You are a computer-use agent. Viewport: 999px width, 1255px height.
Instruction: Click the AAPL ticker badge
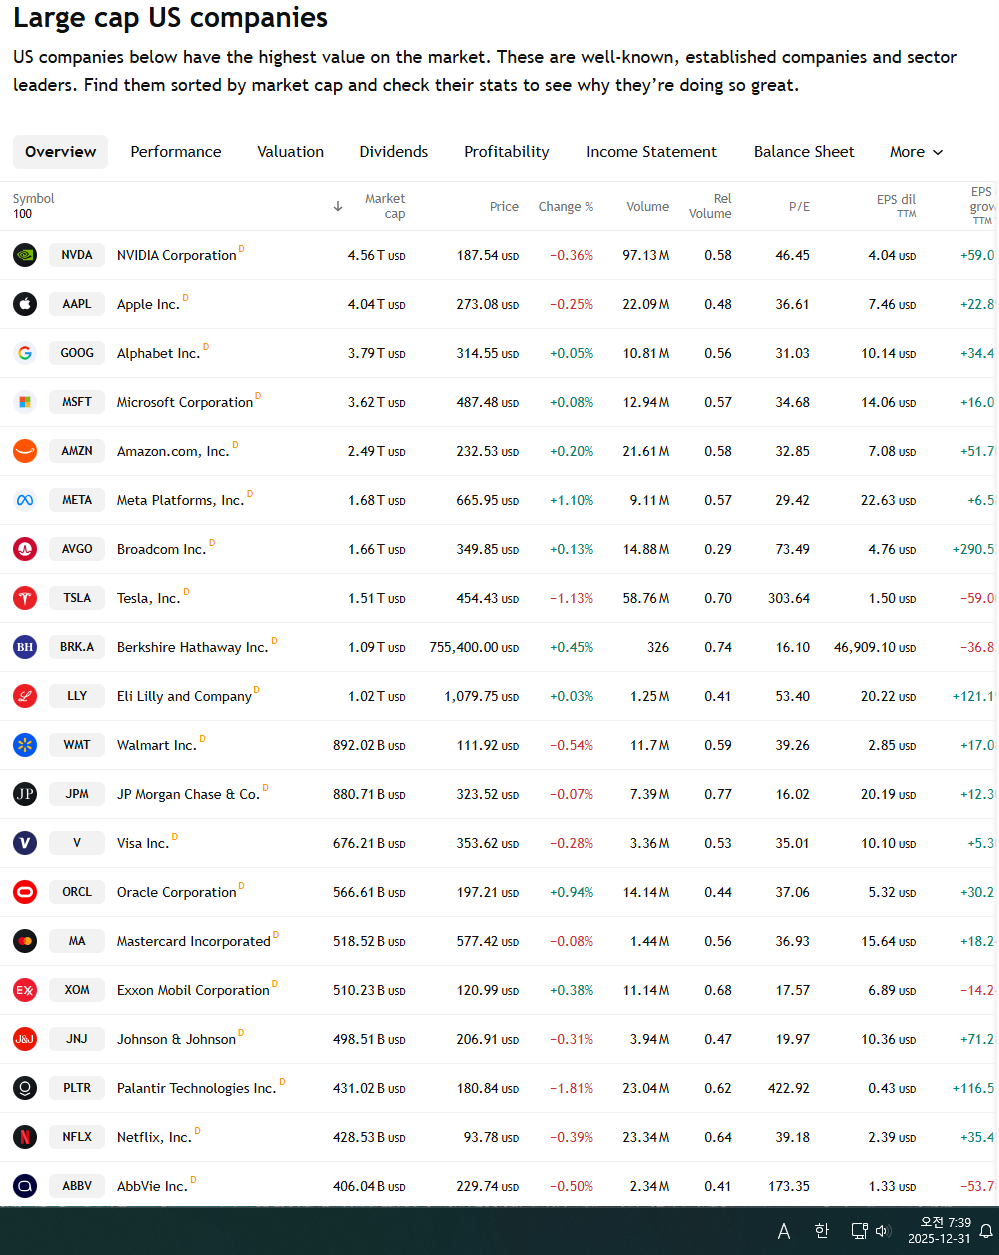[x=77, y=304]
